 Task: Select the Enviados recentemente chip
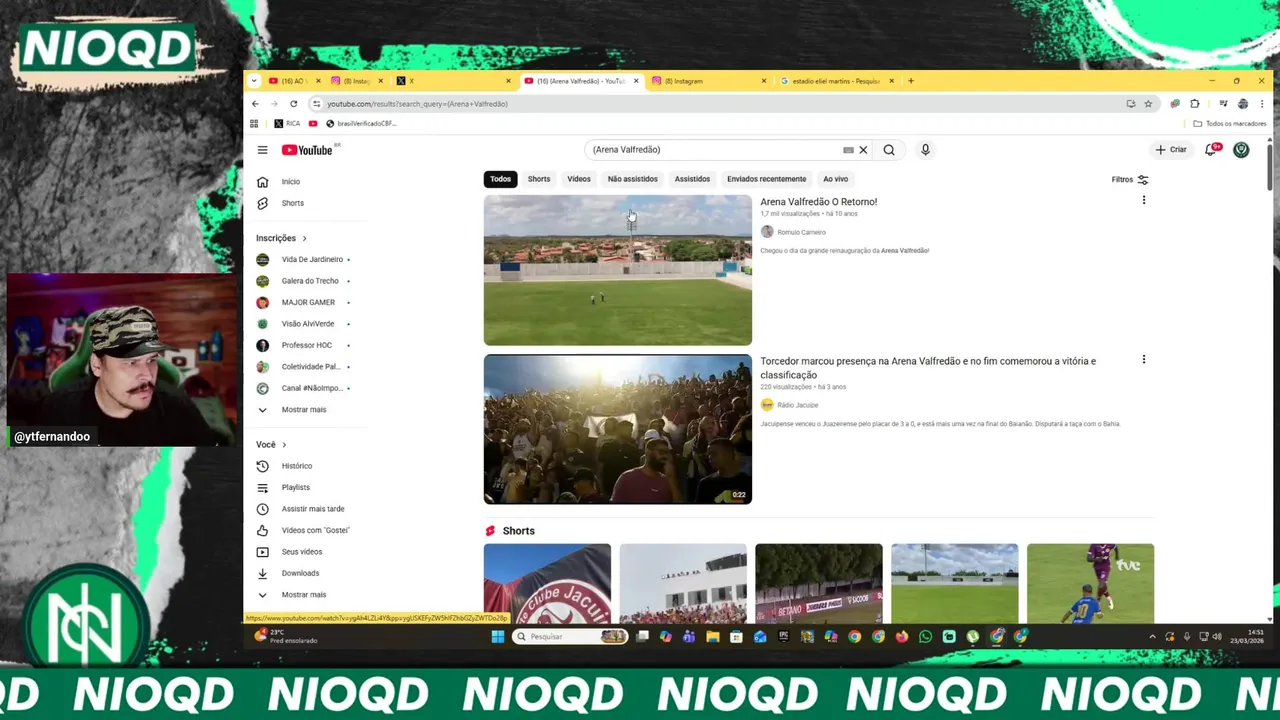point(767,179)
